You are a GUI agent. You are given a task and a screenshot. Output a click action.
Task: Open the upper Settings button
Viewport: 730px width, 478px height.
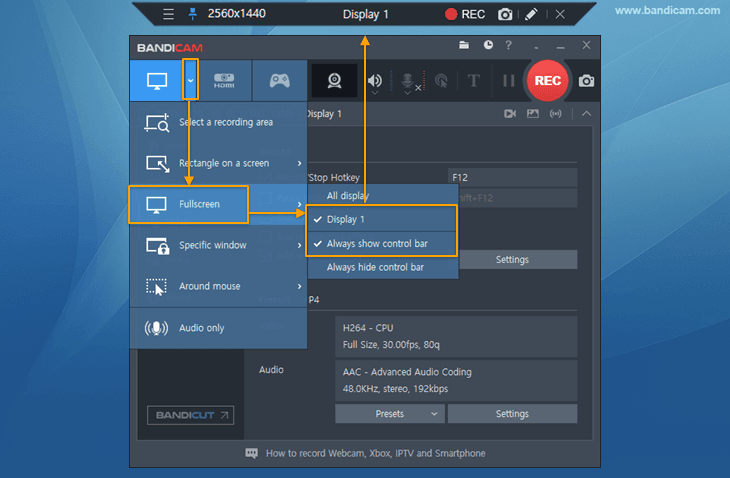(518, 260)
